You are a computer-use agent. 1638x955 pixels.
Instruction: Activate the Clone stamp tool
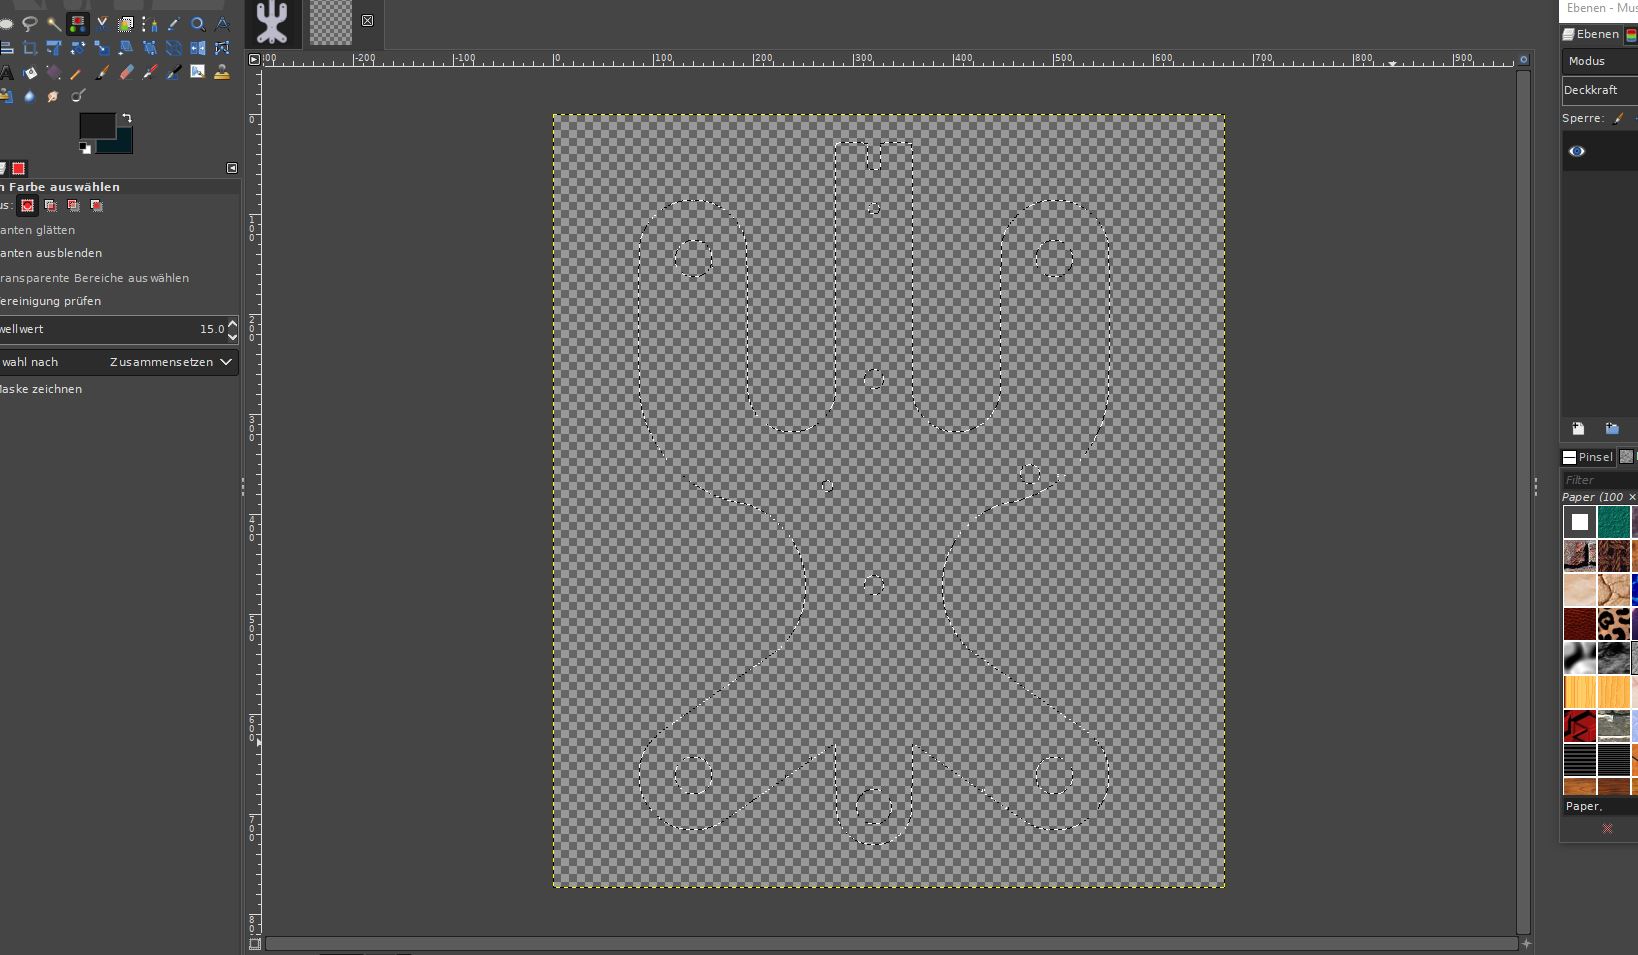click(222, 72)
